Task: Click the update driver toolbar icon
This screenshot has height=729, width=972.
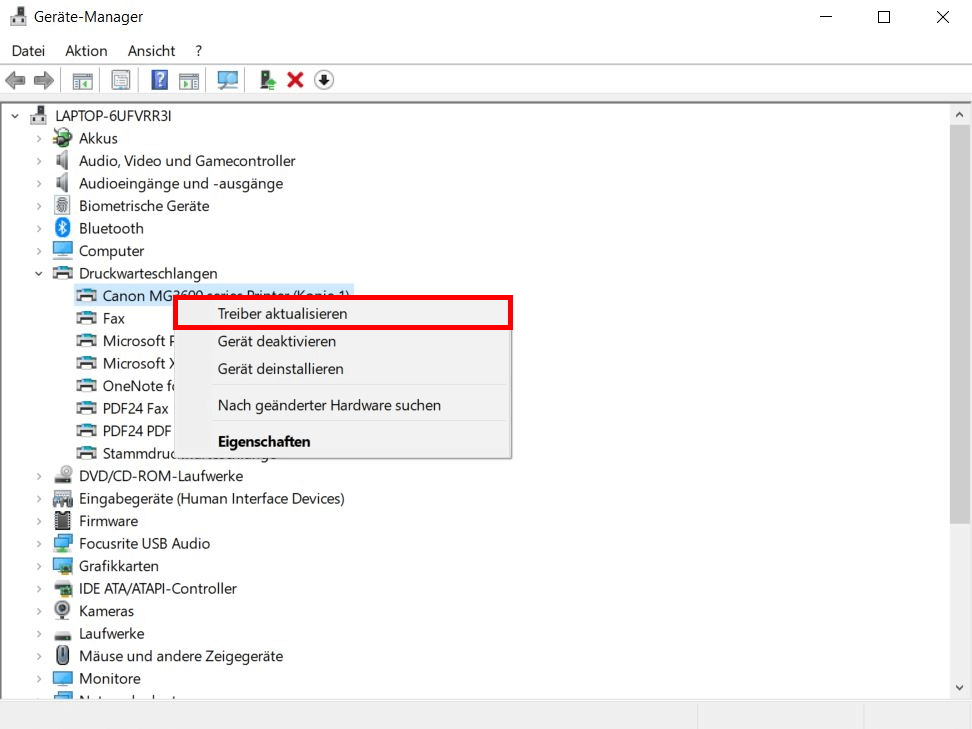Action: pyautogui.click(x=267, y=80)
